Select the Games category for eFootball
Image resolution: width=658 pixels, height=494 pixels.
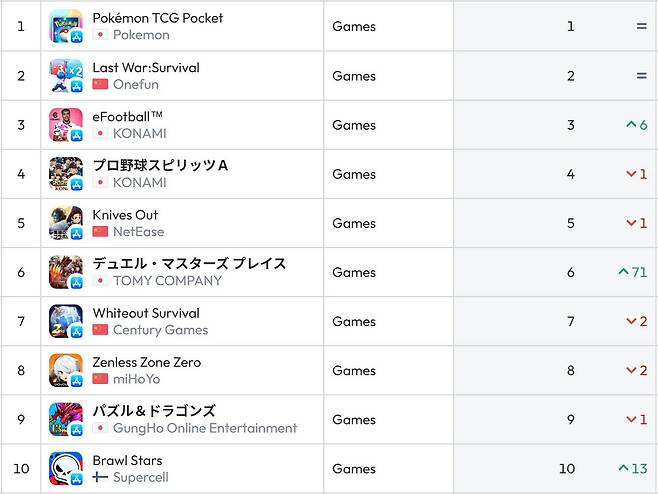pos(354,125)
